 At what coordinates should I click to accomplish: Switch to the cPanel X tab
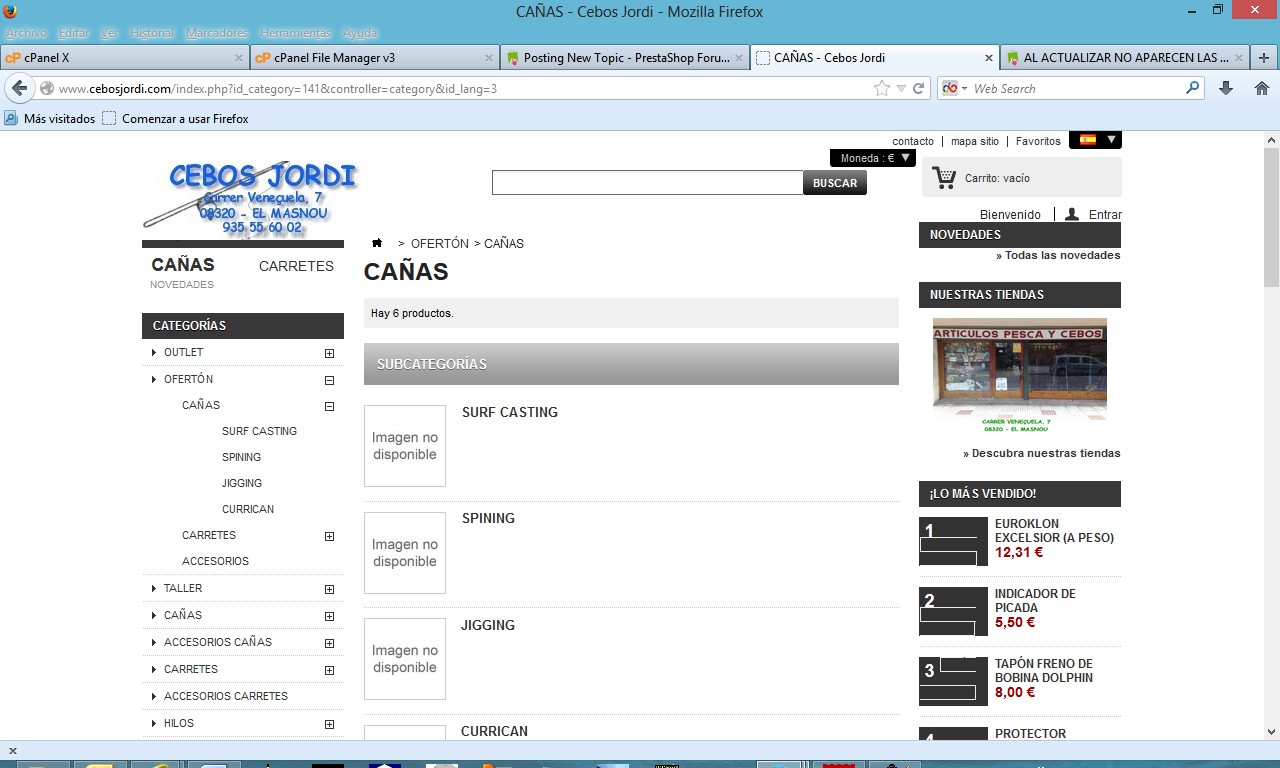point(124,58)
